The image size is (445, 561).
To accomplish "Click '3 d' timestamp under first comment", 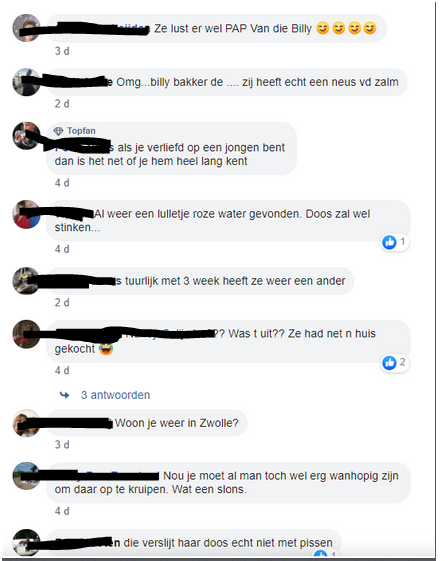I will coord(62,51).
